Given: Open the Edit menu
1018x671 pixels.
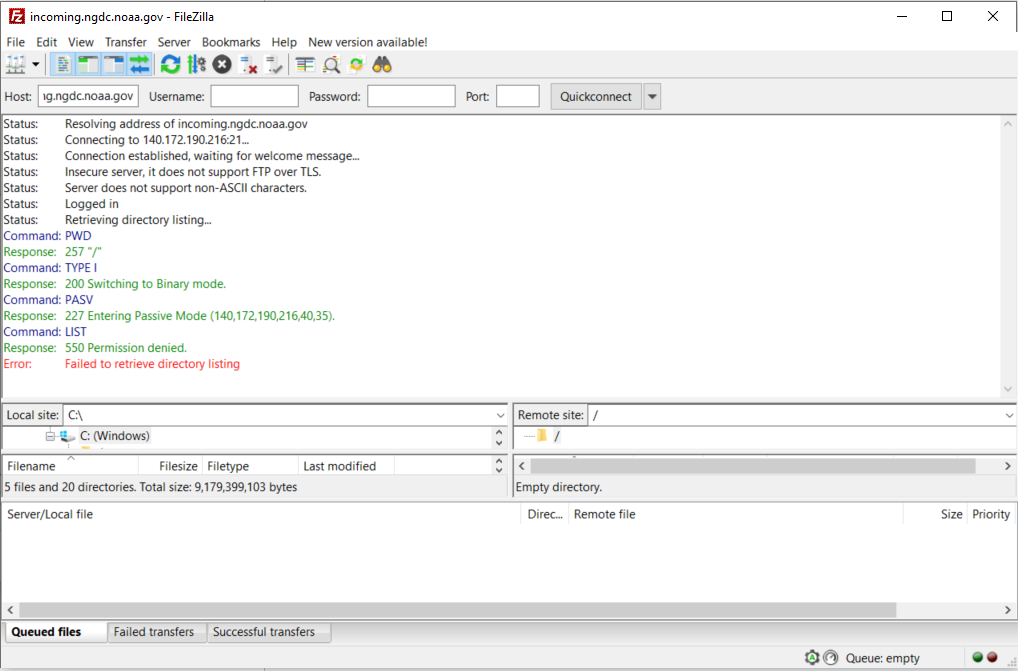Looking at the screenshot, I should pyautogui.click(x=46, y=42).
